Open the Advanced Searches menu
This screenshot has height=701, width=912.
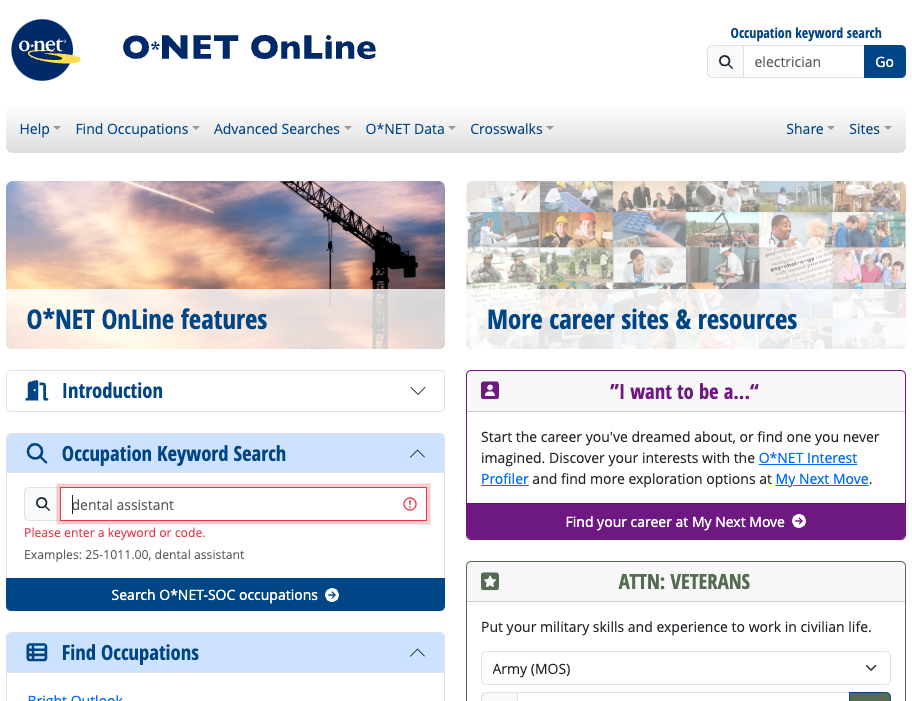coord(283,129)
